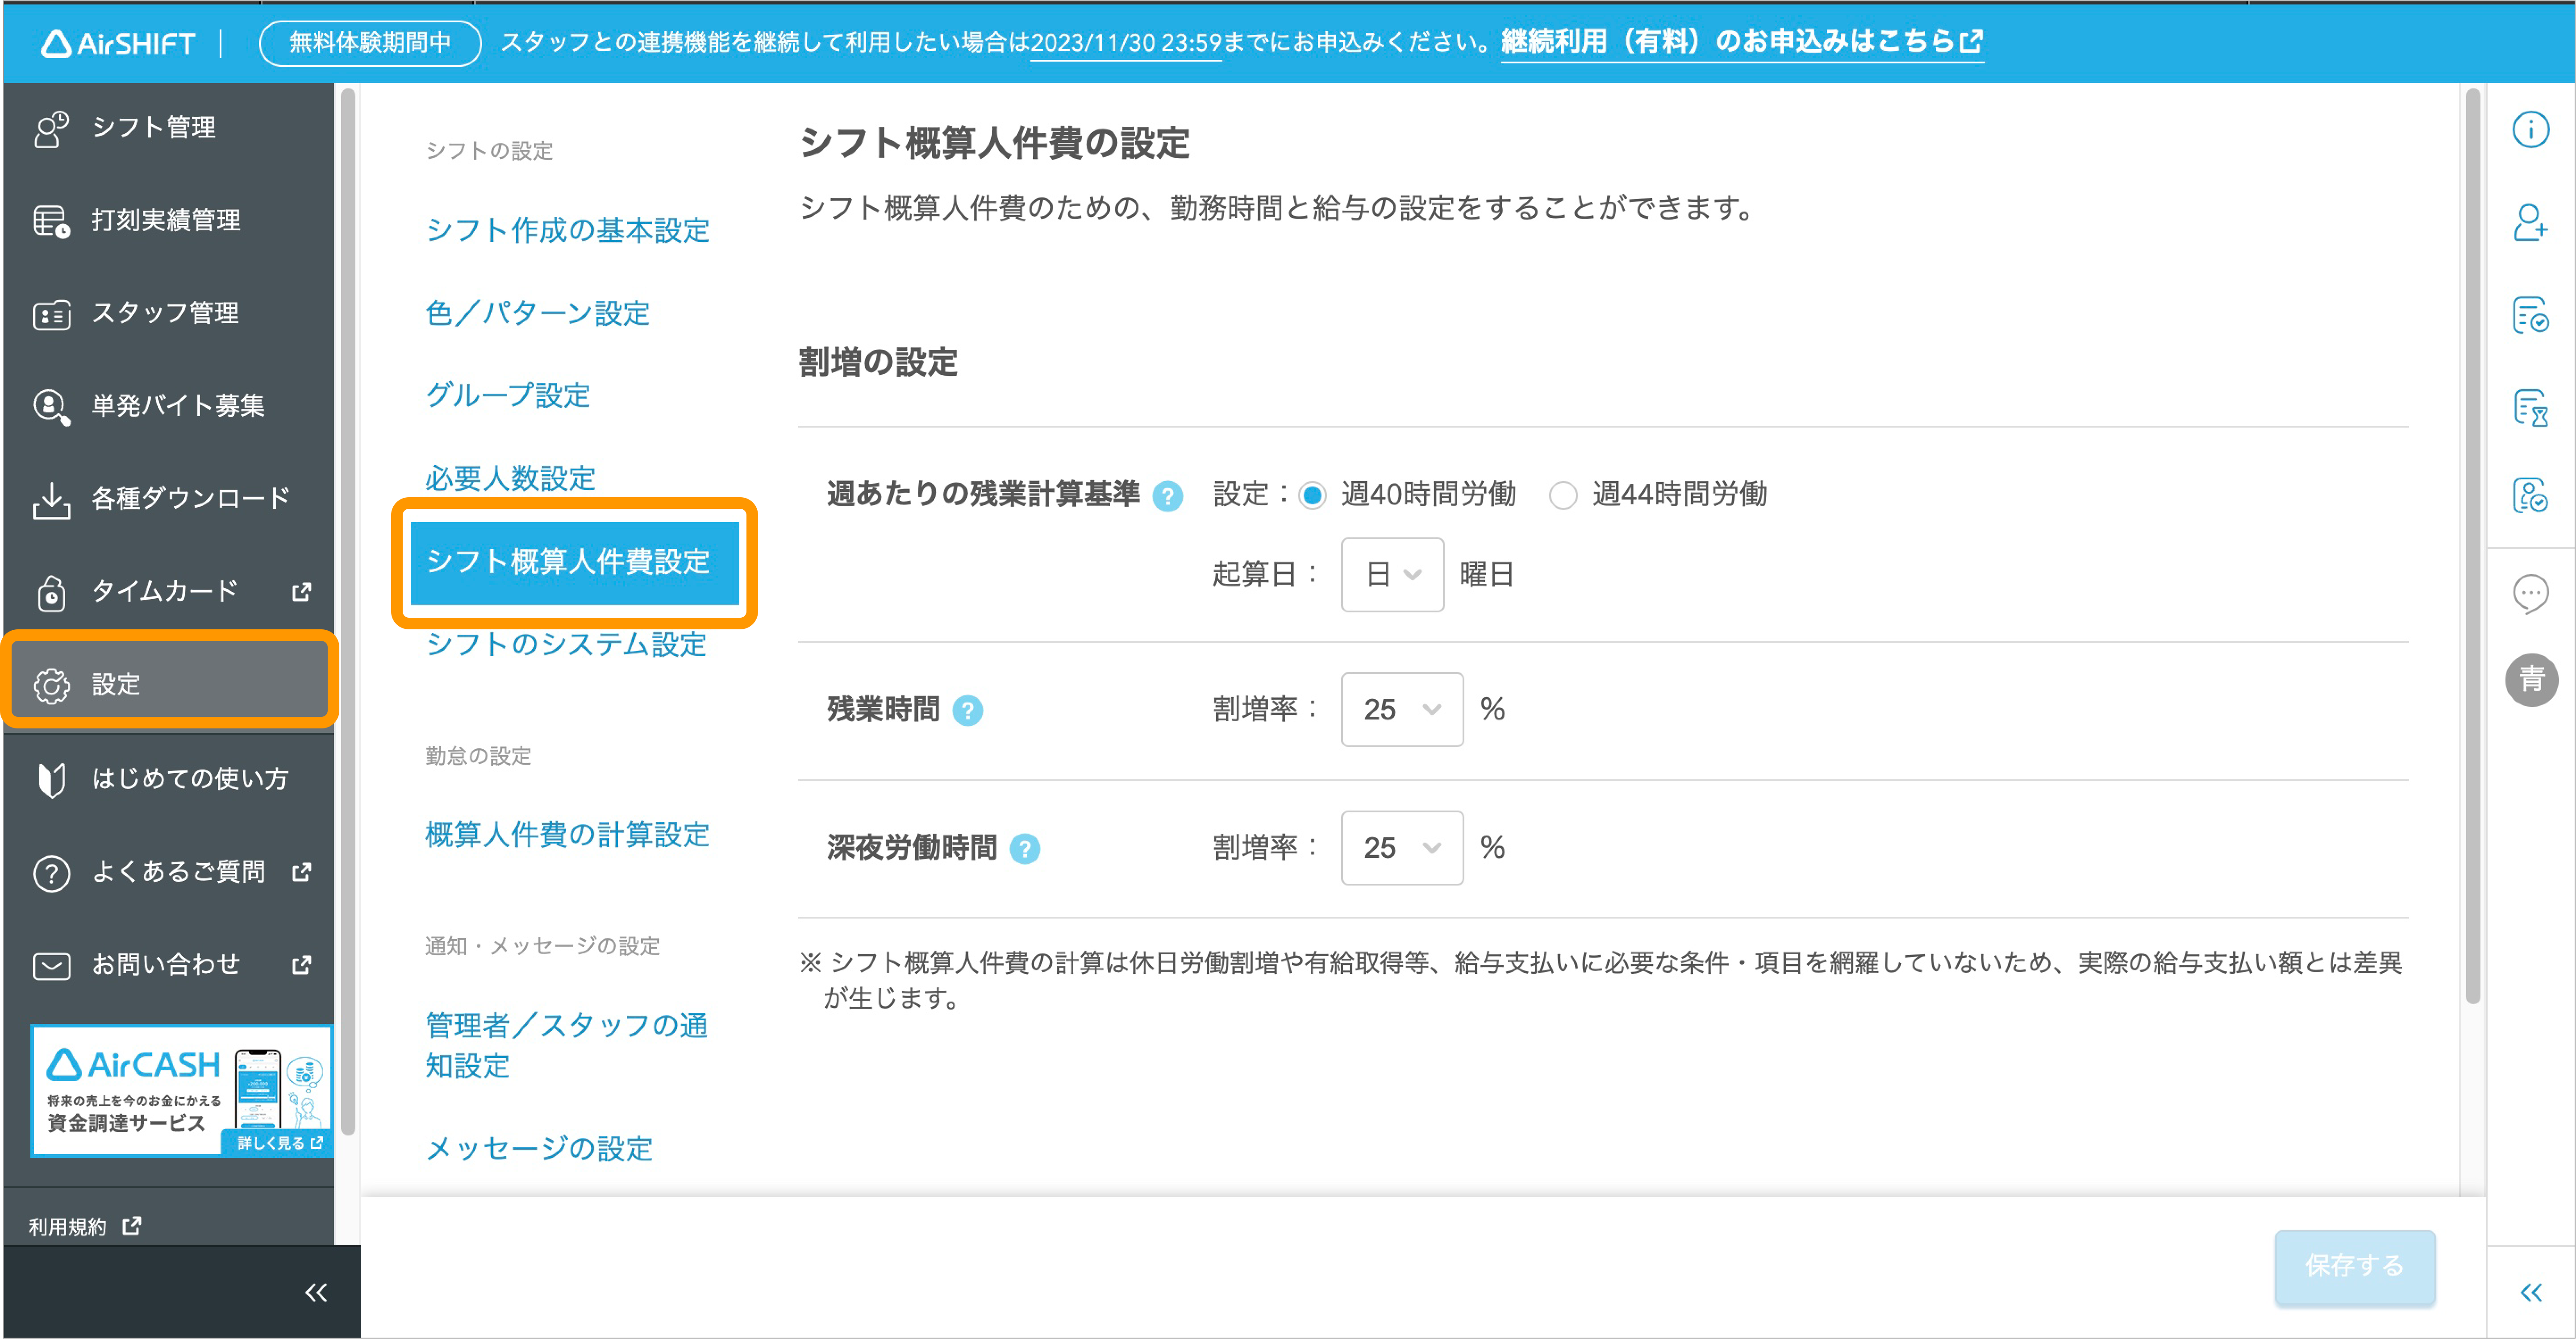The width and height of the screenshot is (2576, 1339).
Task: Open よくあるご質問 page
Action: tap(168, 872)
